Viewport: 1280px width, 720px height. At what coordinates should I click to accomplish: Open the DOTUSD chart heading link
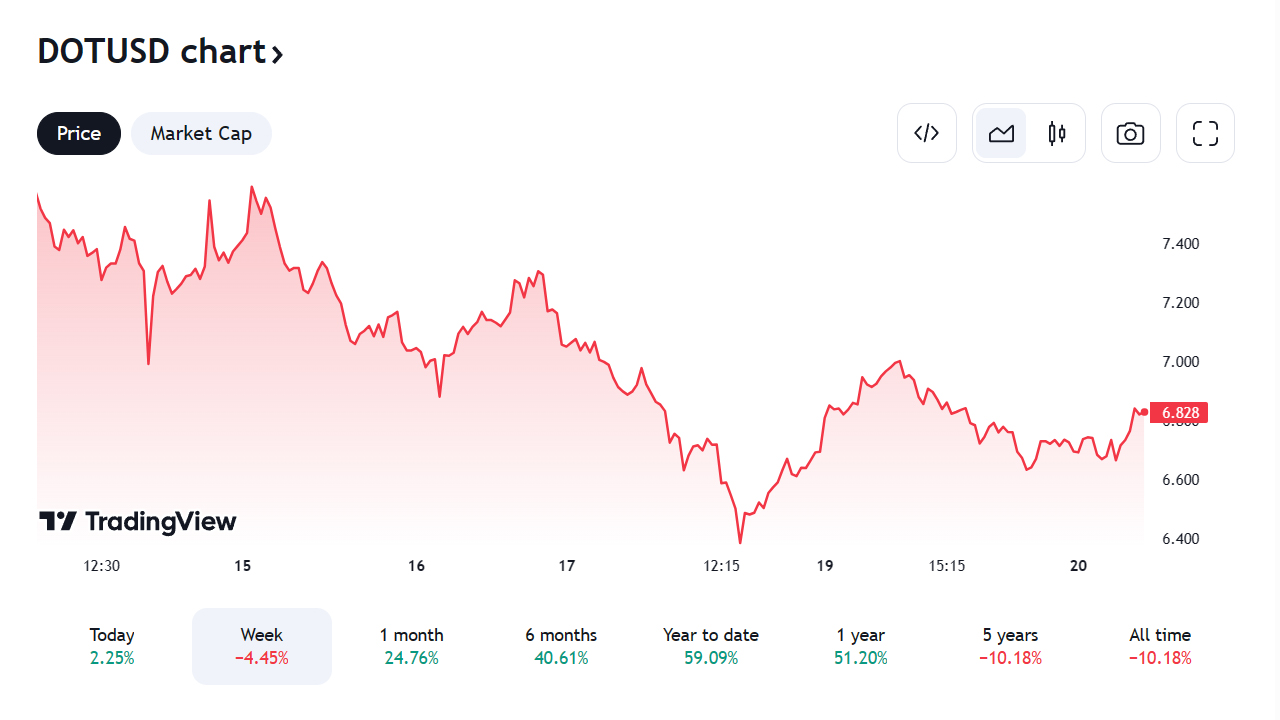tap(152, 51)
